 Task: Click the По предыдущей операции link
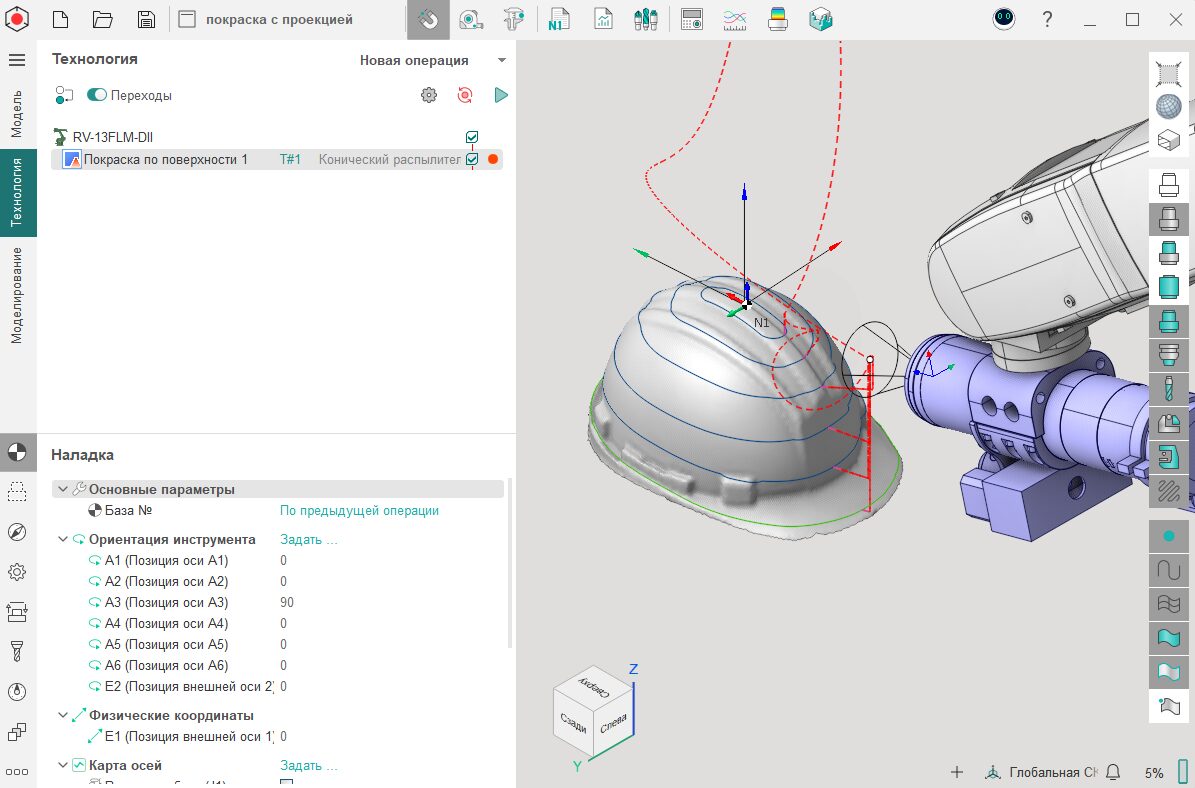[x=359, y=510]
